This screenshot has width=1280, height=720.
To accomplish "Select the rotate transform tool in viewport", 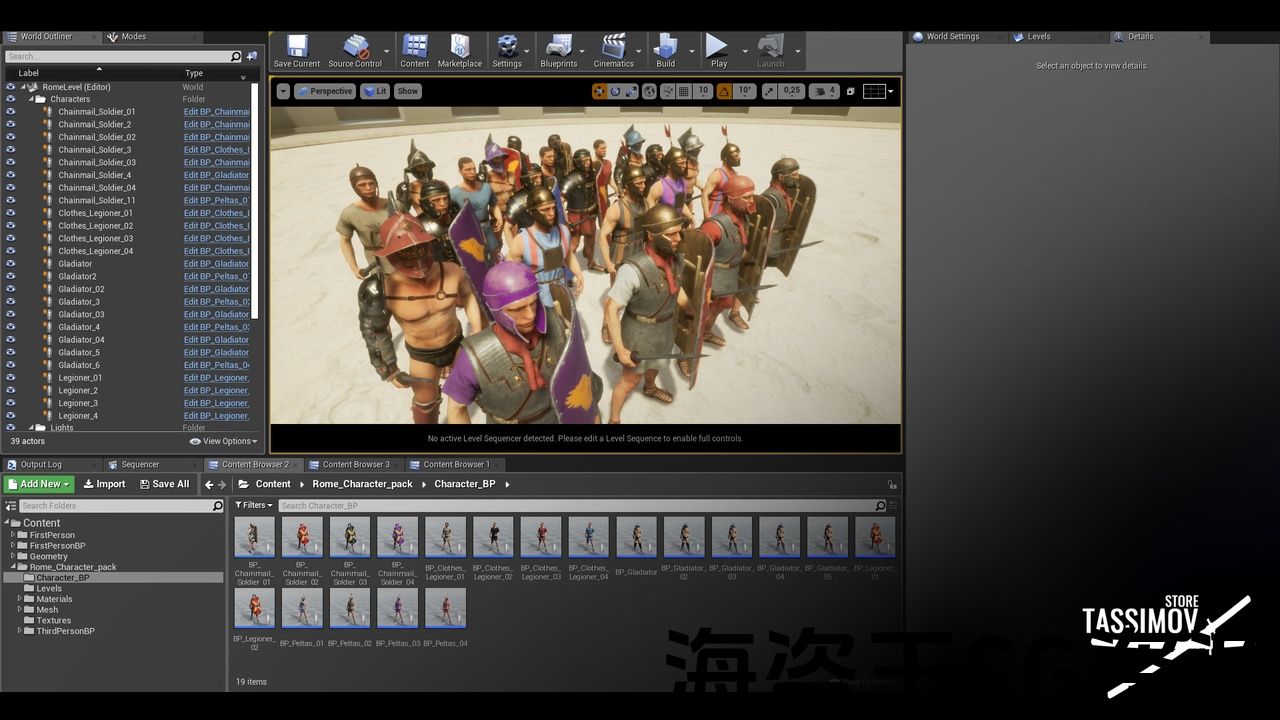I will coord(616,91).
